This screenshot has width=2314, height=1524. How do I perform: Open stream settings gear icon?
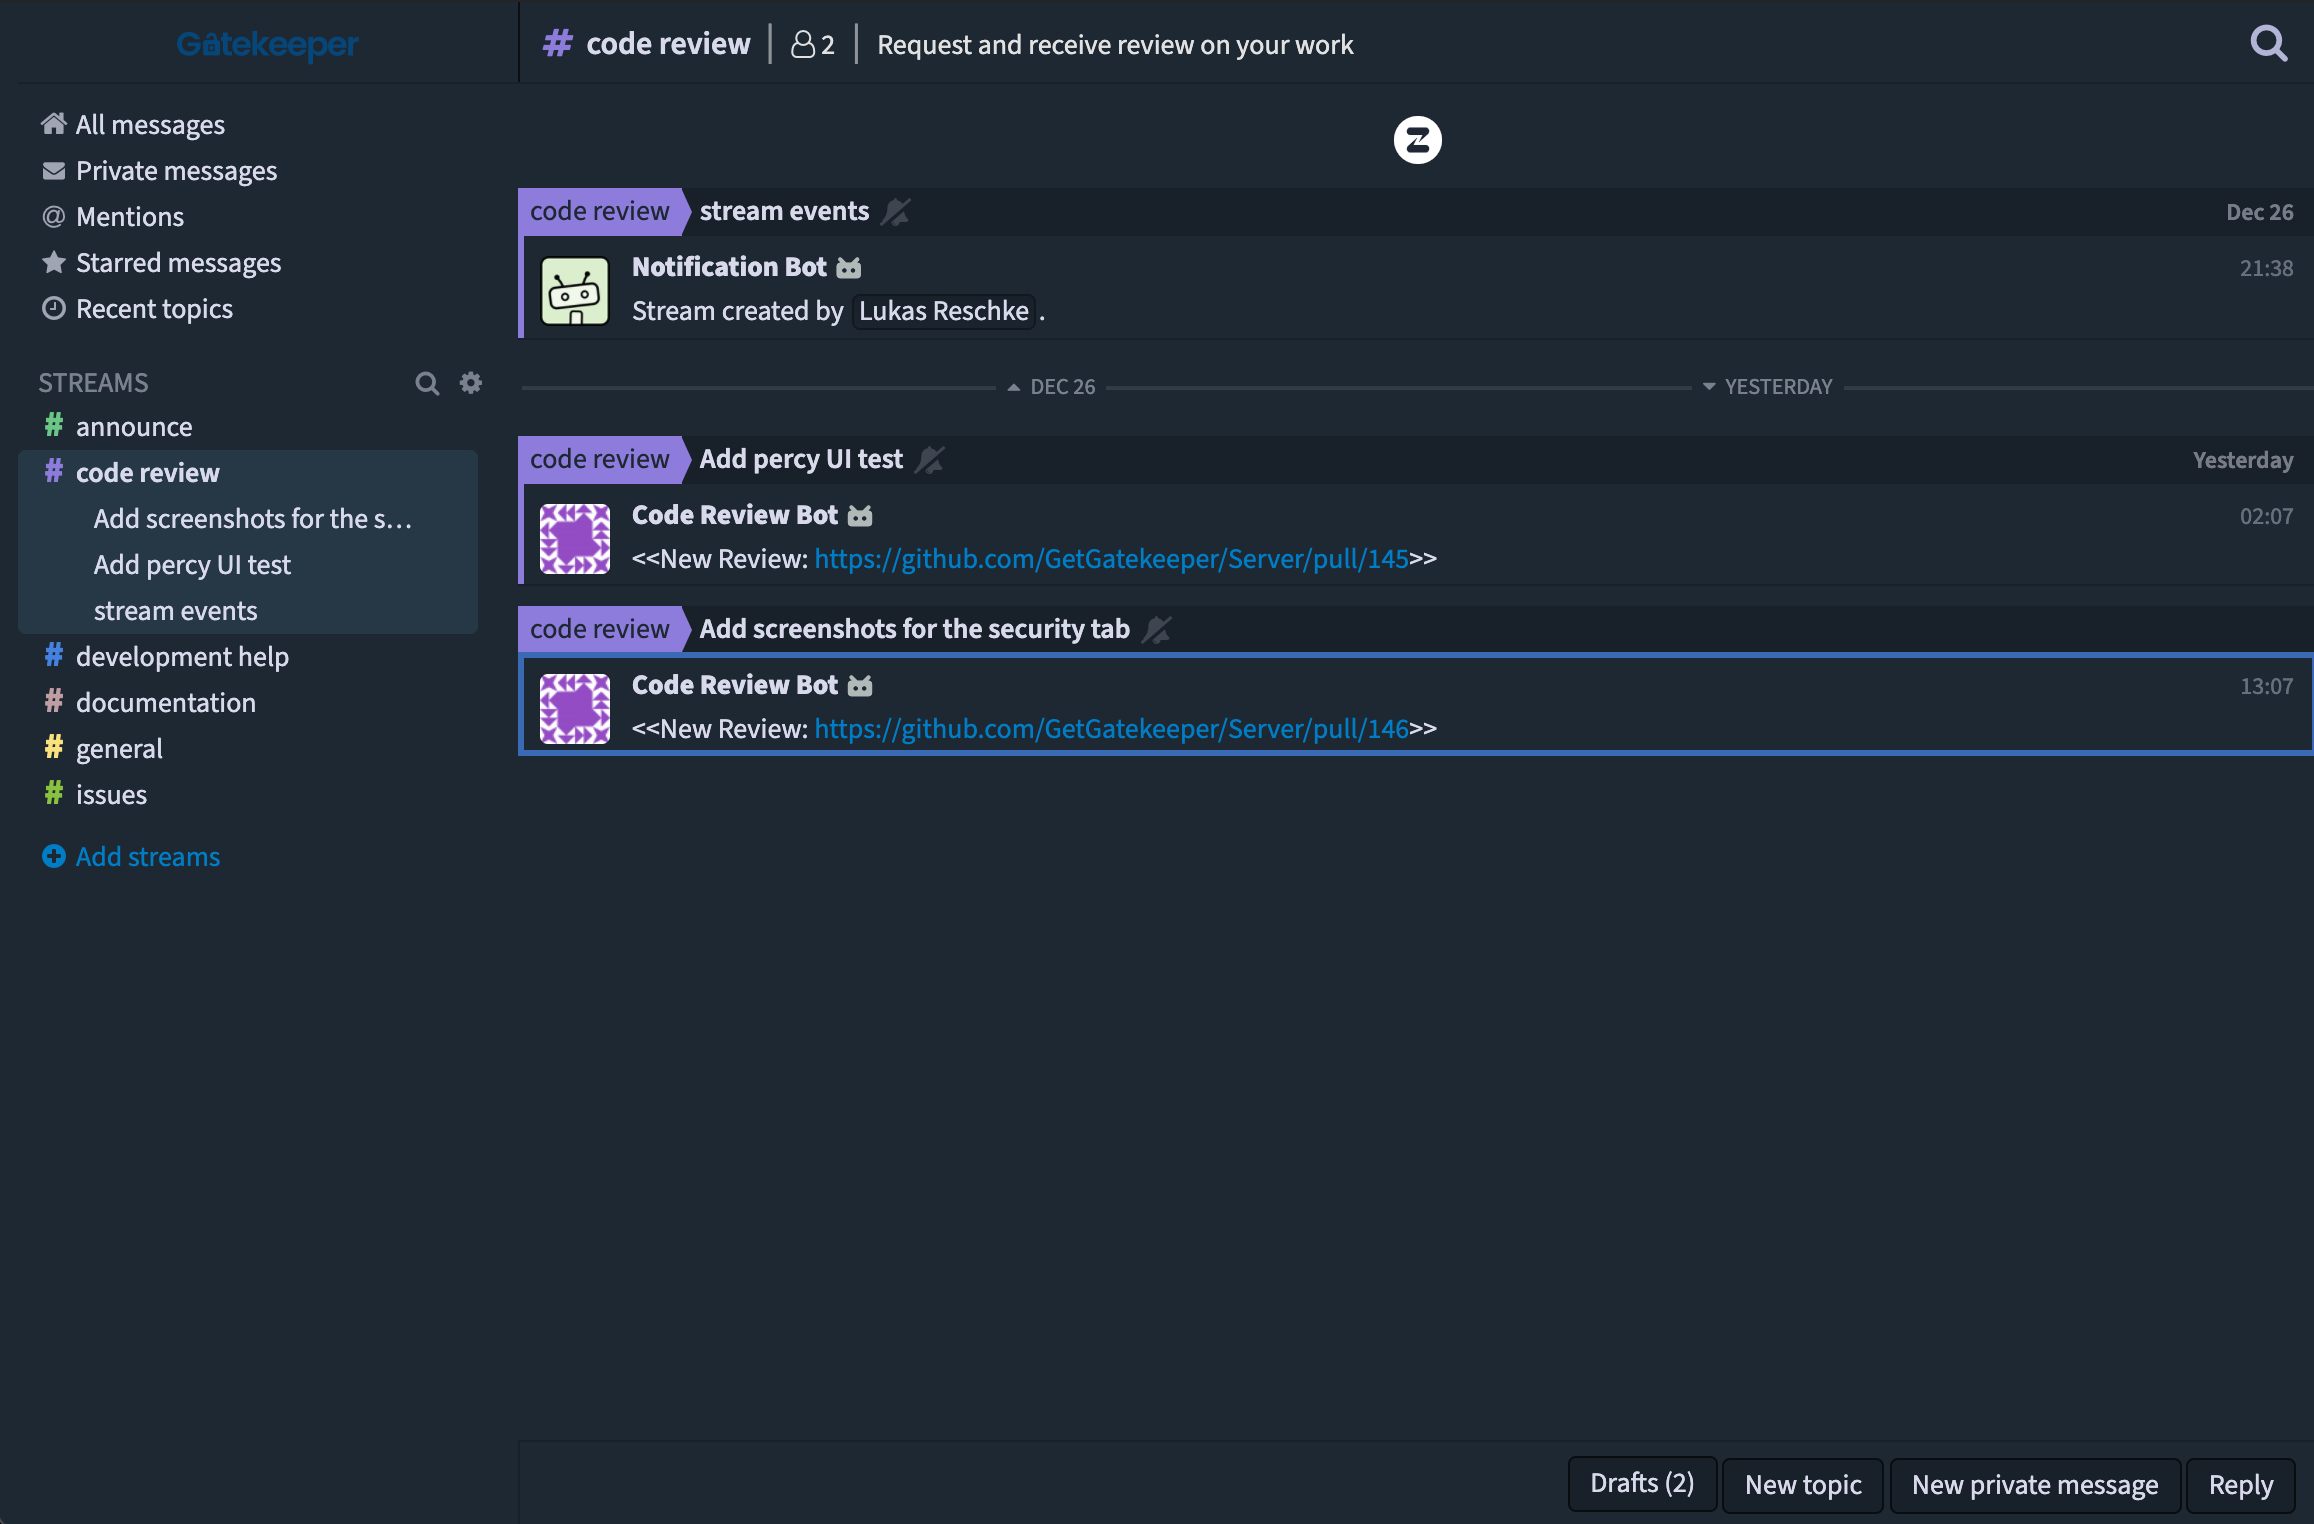click(471, 383)
